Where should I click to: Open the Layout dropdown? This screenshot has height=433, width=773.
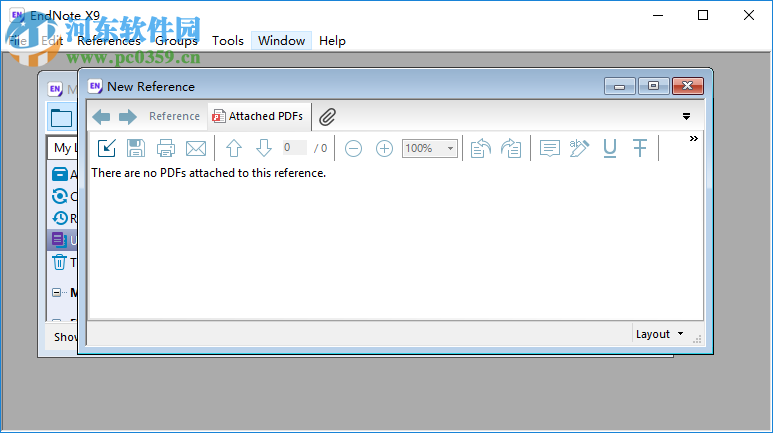tap(660, 334)
